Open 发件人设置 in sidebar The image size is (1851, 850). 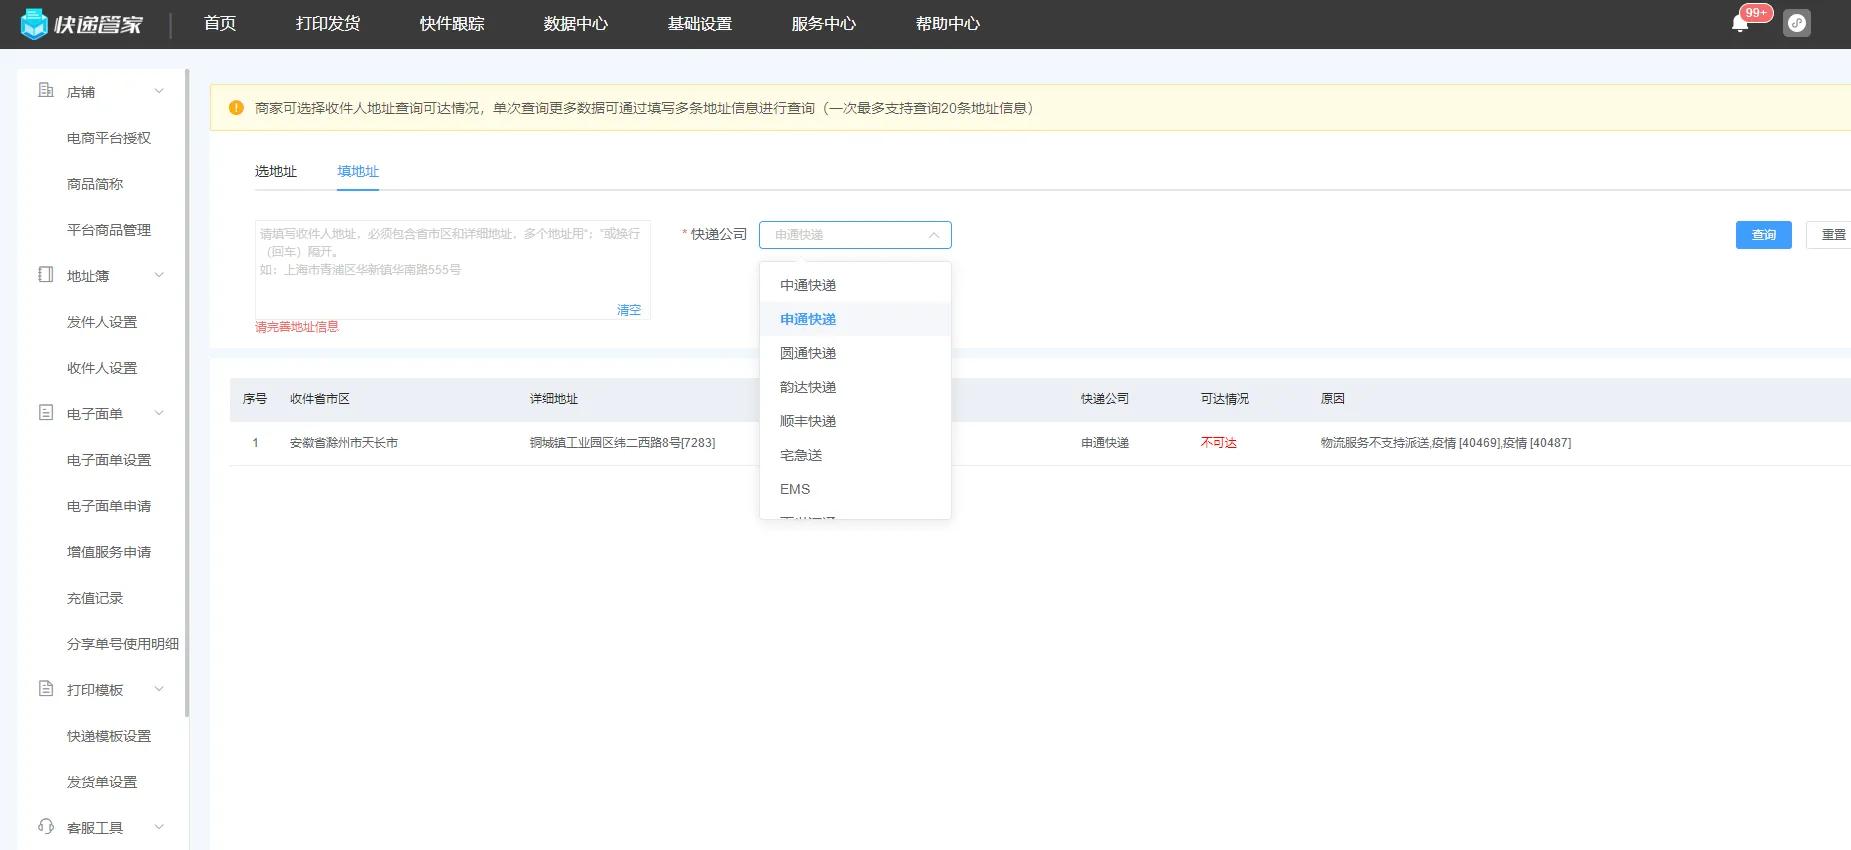102,322
